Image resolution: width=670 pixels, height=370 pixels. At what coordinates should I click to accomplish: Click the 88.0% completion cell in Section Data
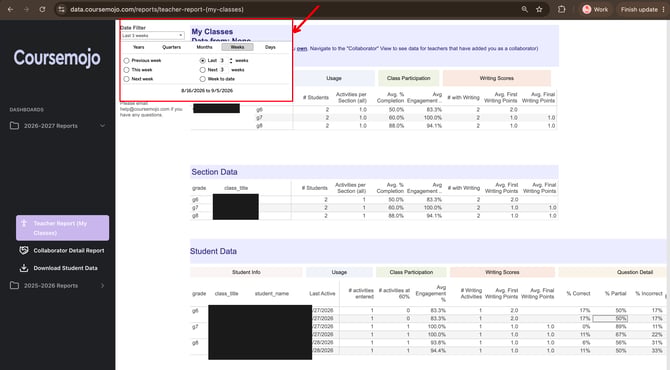[x=396, y=216]
